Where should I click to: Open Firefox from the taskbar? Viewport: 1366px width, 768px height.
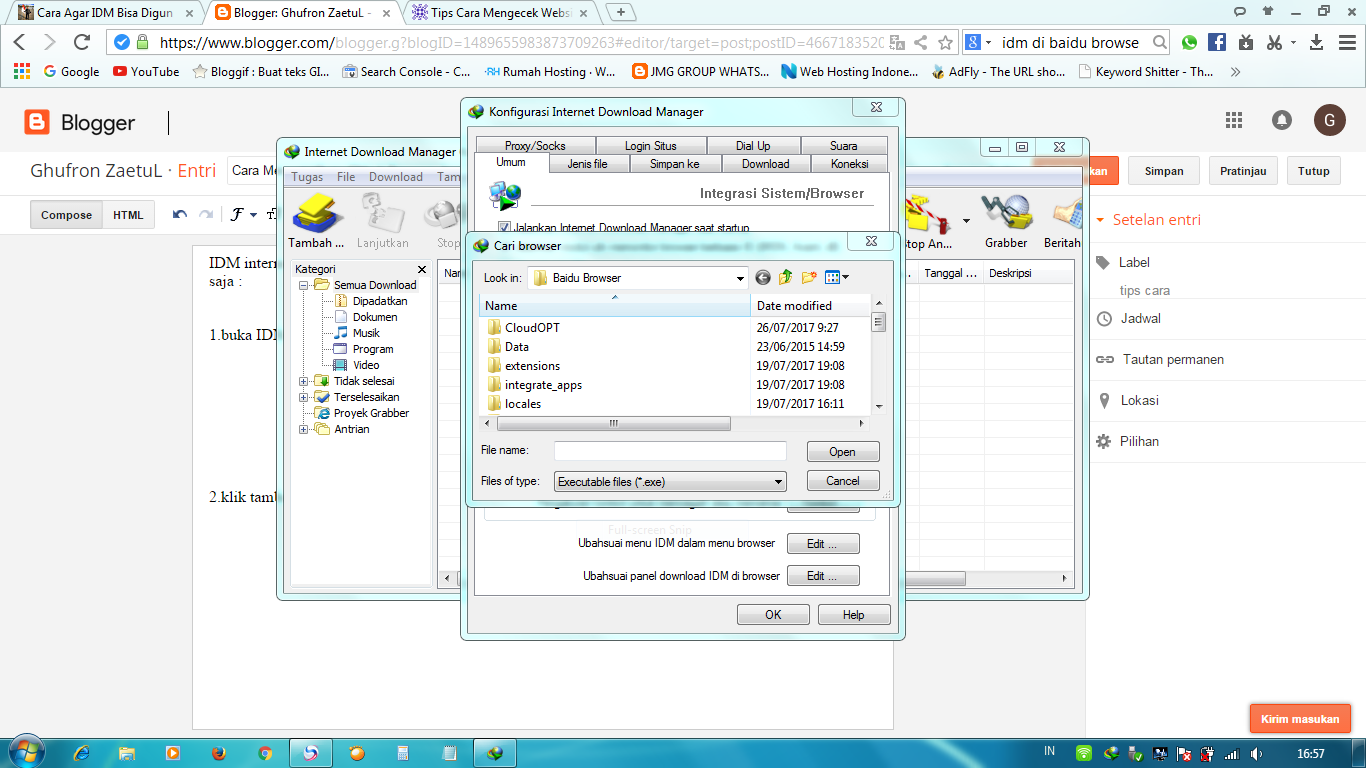coord(219,753)
